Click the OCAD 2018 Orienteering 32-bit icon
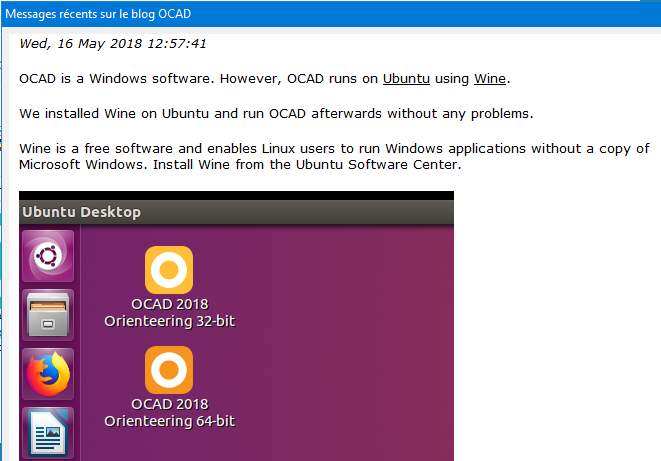 [169, 270]
